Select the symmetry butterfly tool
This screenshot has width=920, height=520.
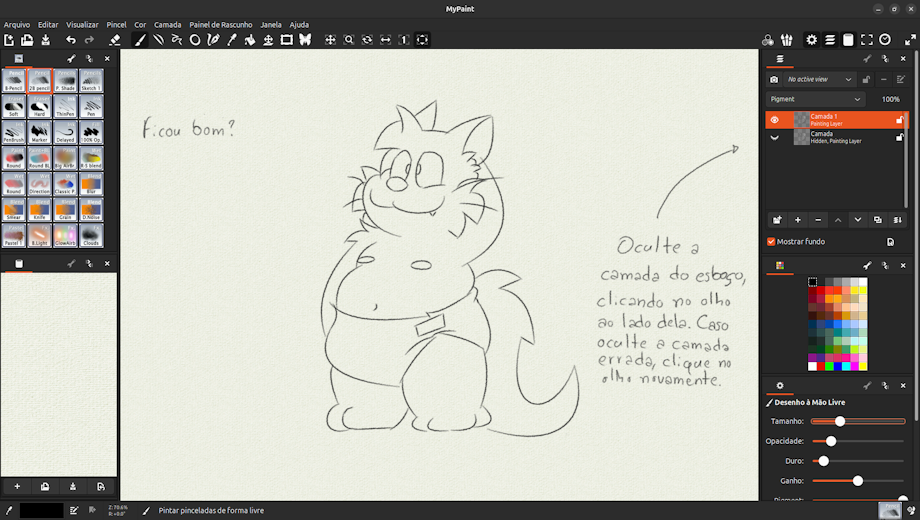tap(305, 40)
